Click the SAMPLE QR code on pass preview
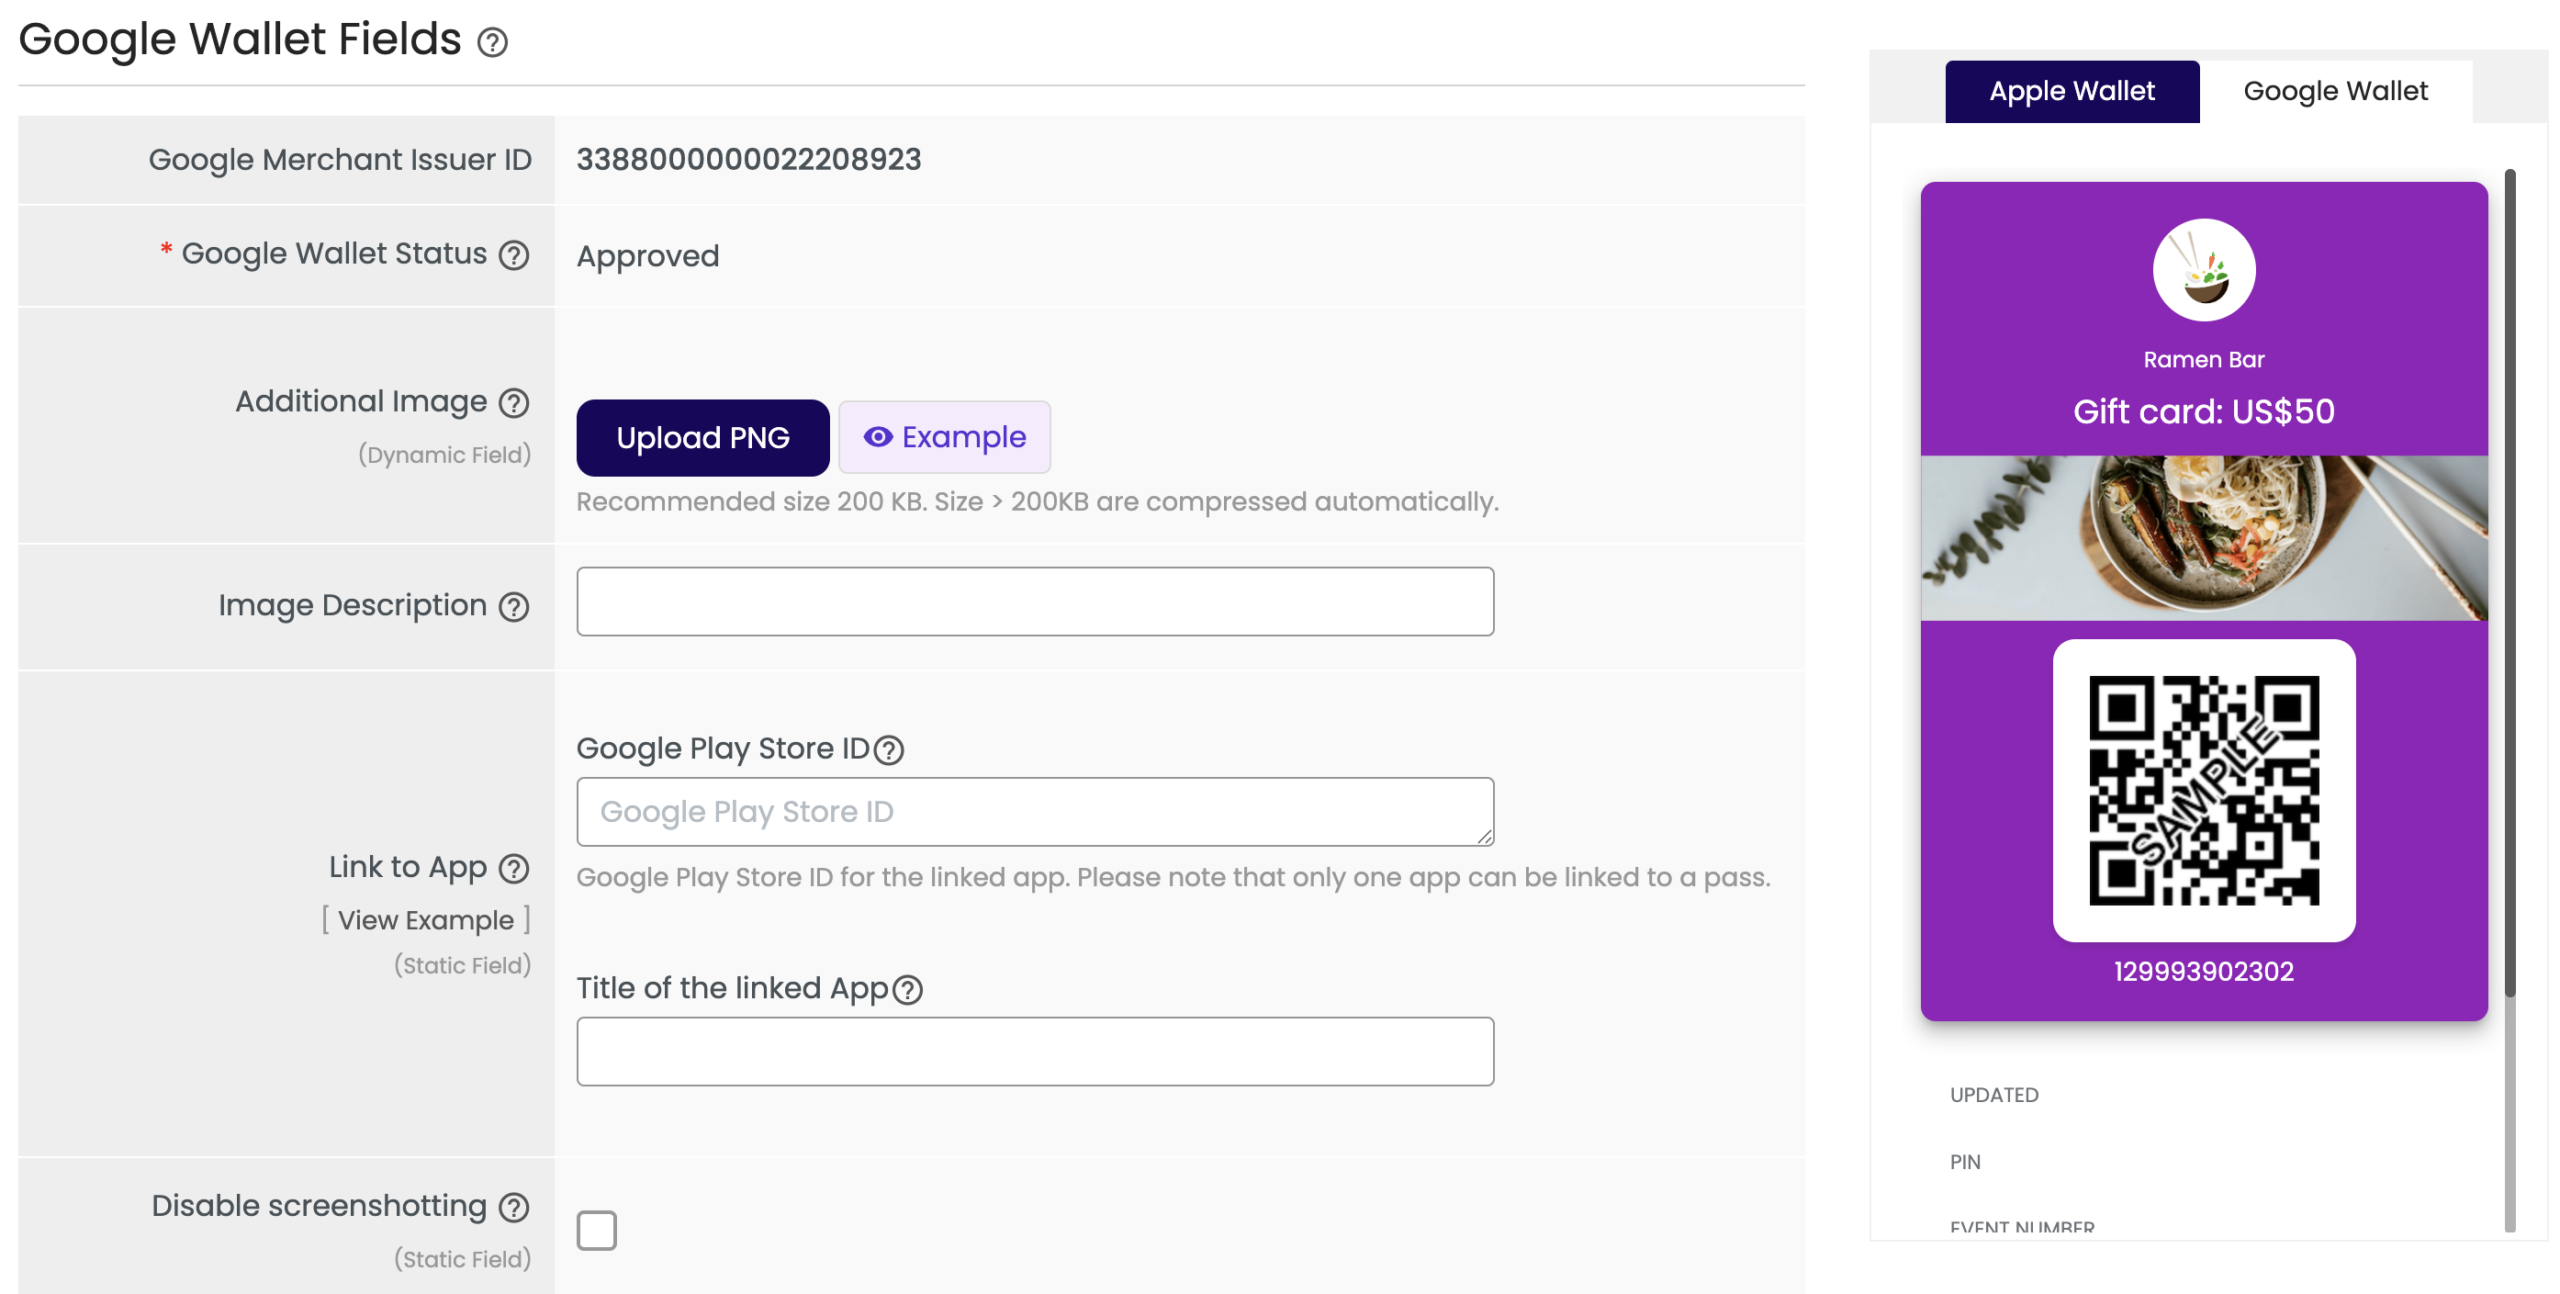Image resolution: width=2560 pixels, height=1294 pixels. click(x=2203, y=791)
